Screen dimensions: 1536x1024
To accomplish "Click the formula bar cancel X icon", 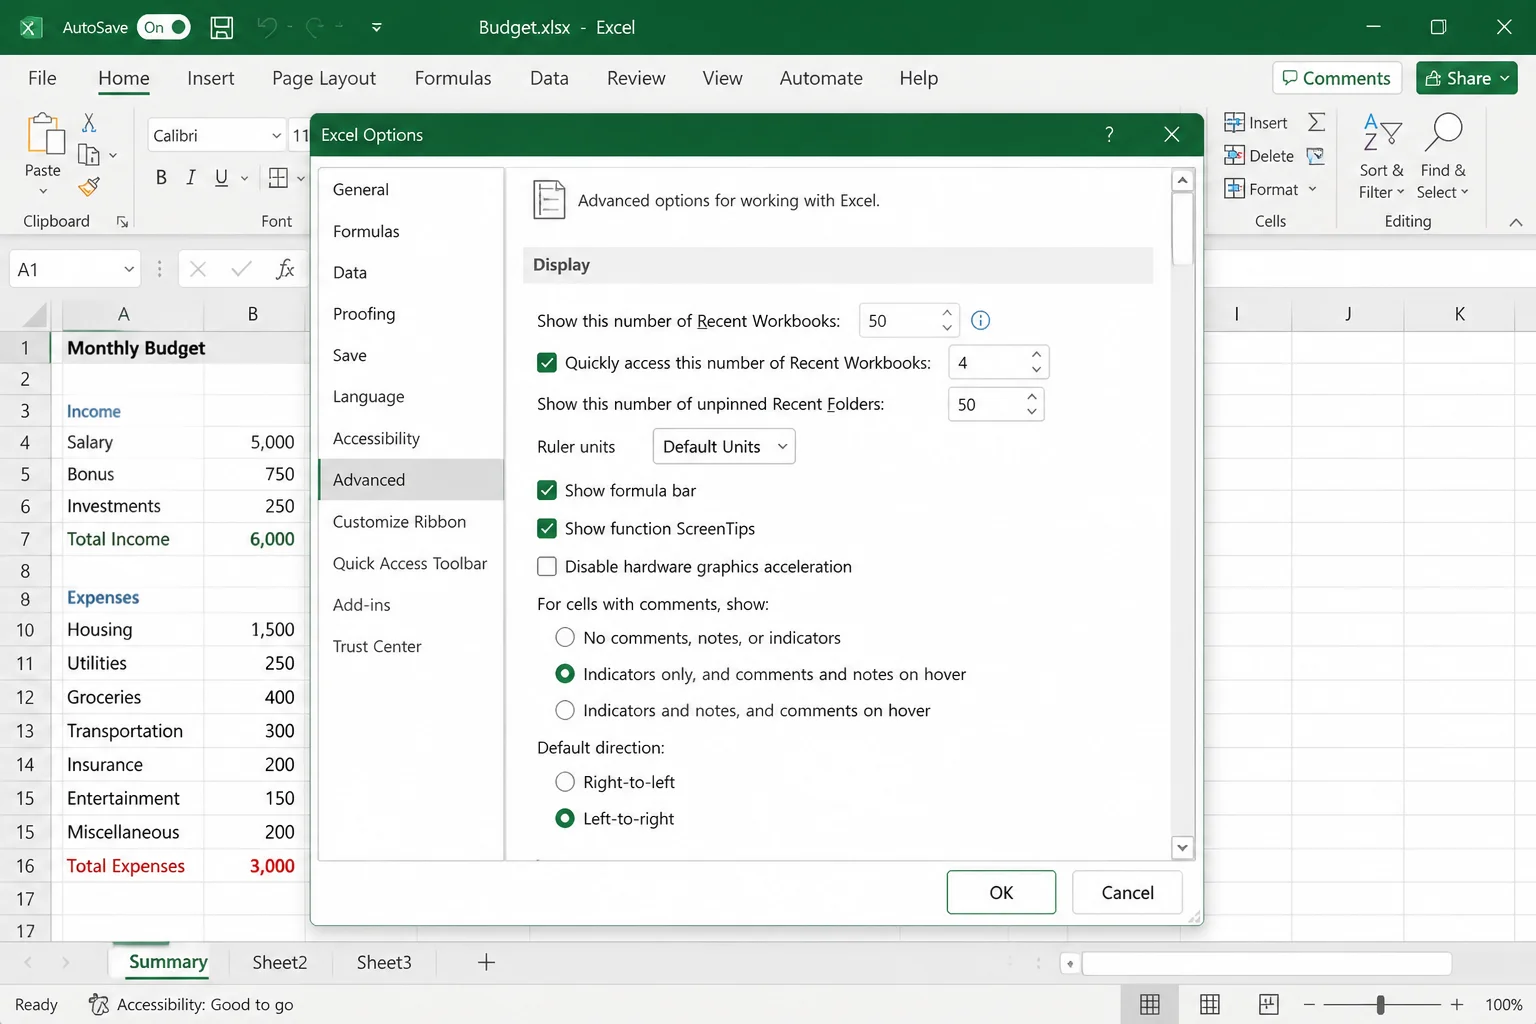I will (x=198, y=269).
